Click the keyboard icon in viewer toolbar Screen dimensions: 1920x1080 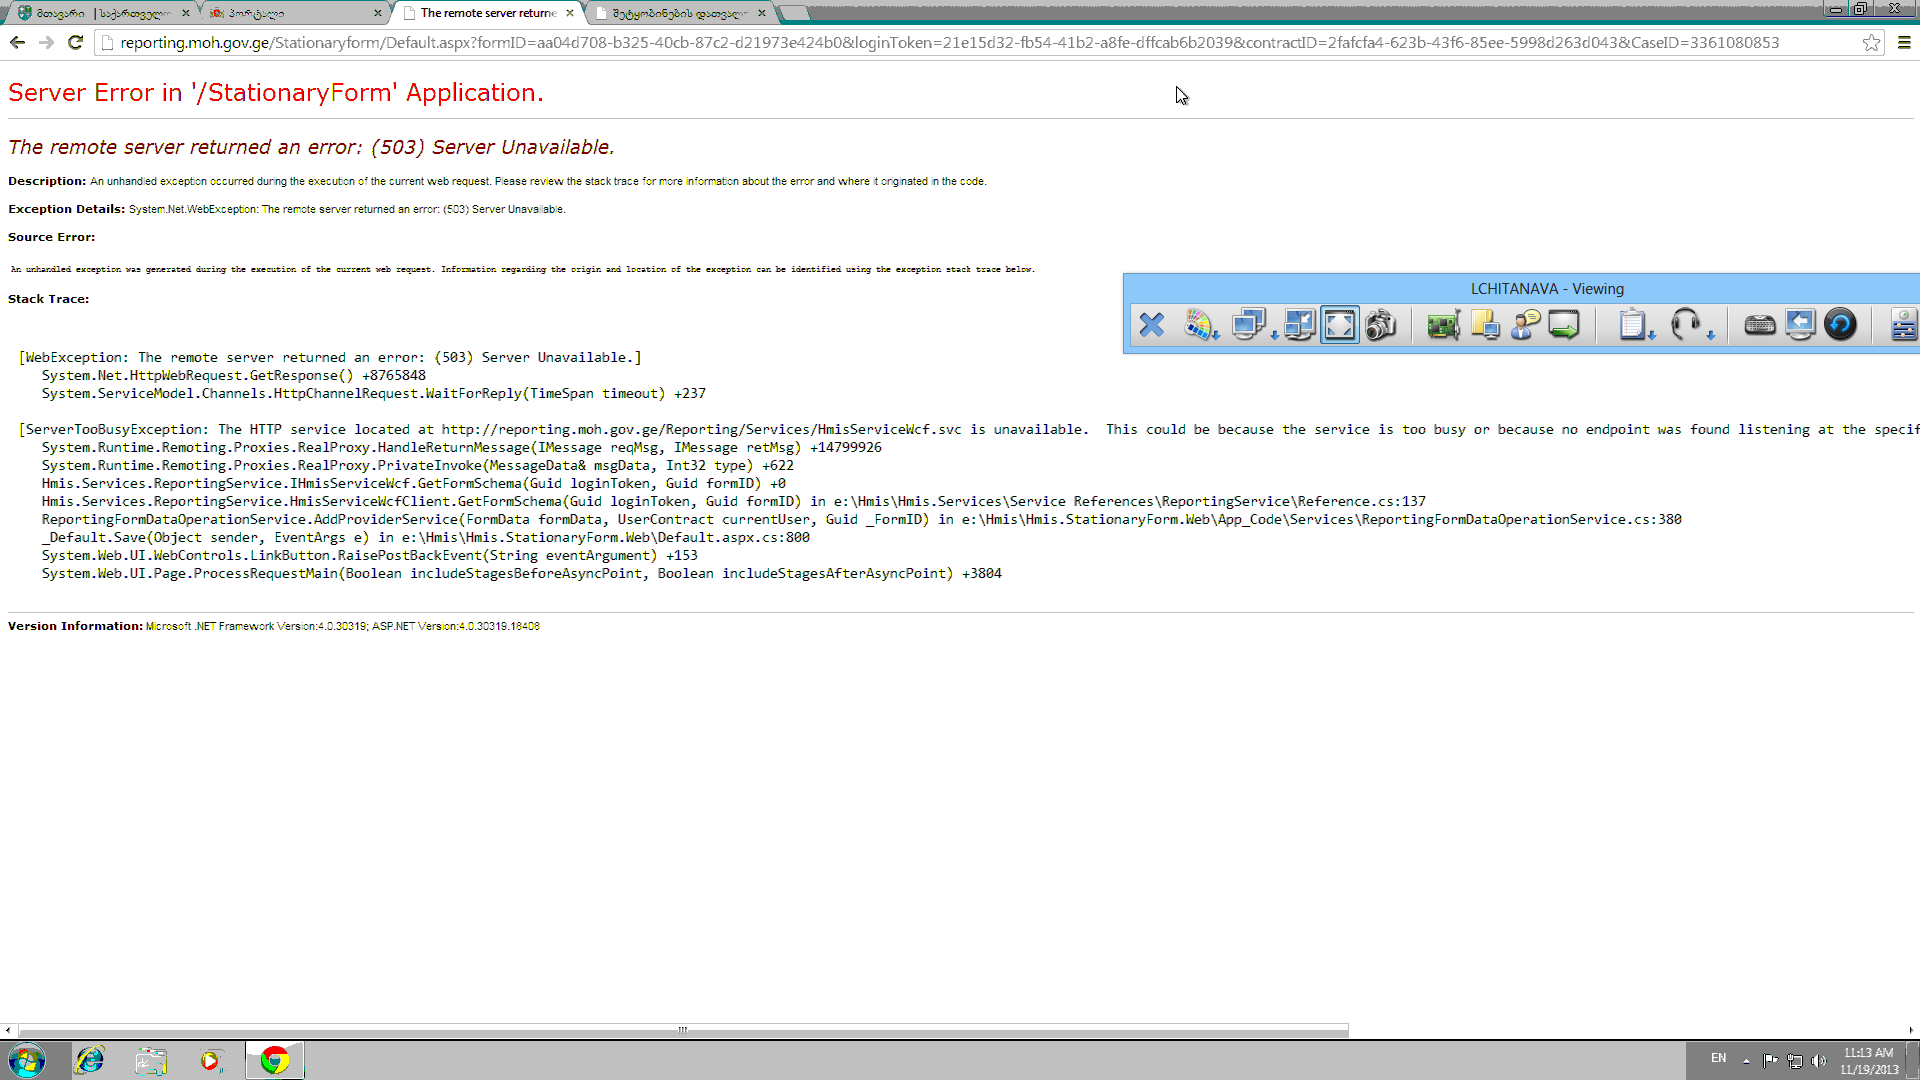click(1759, 325)
